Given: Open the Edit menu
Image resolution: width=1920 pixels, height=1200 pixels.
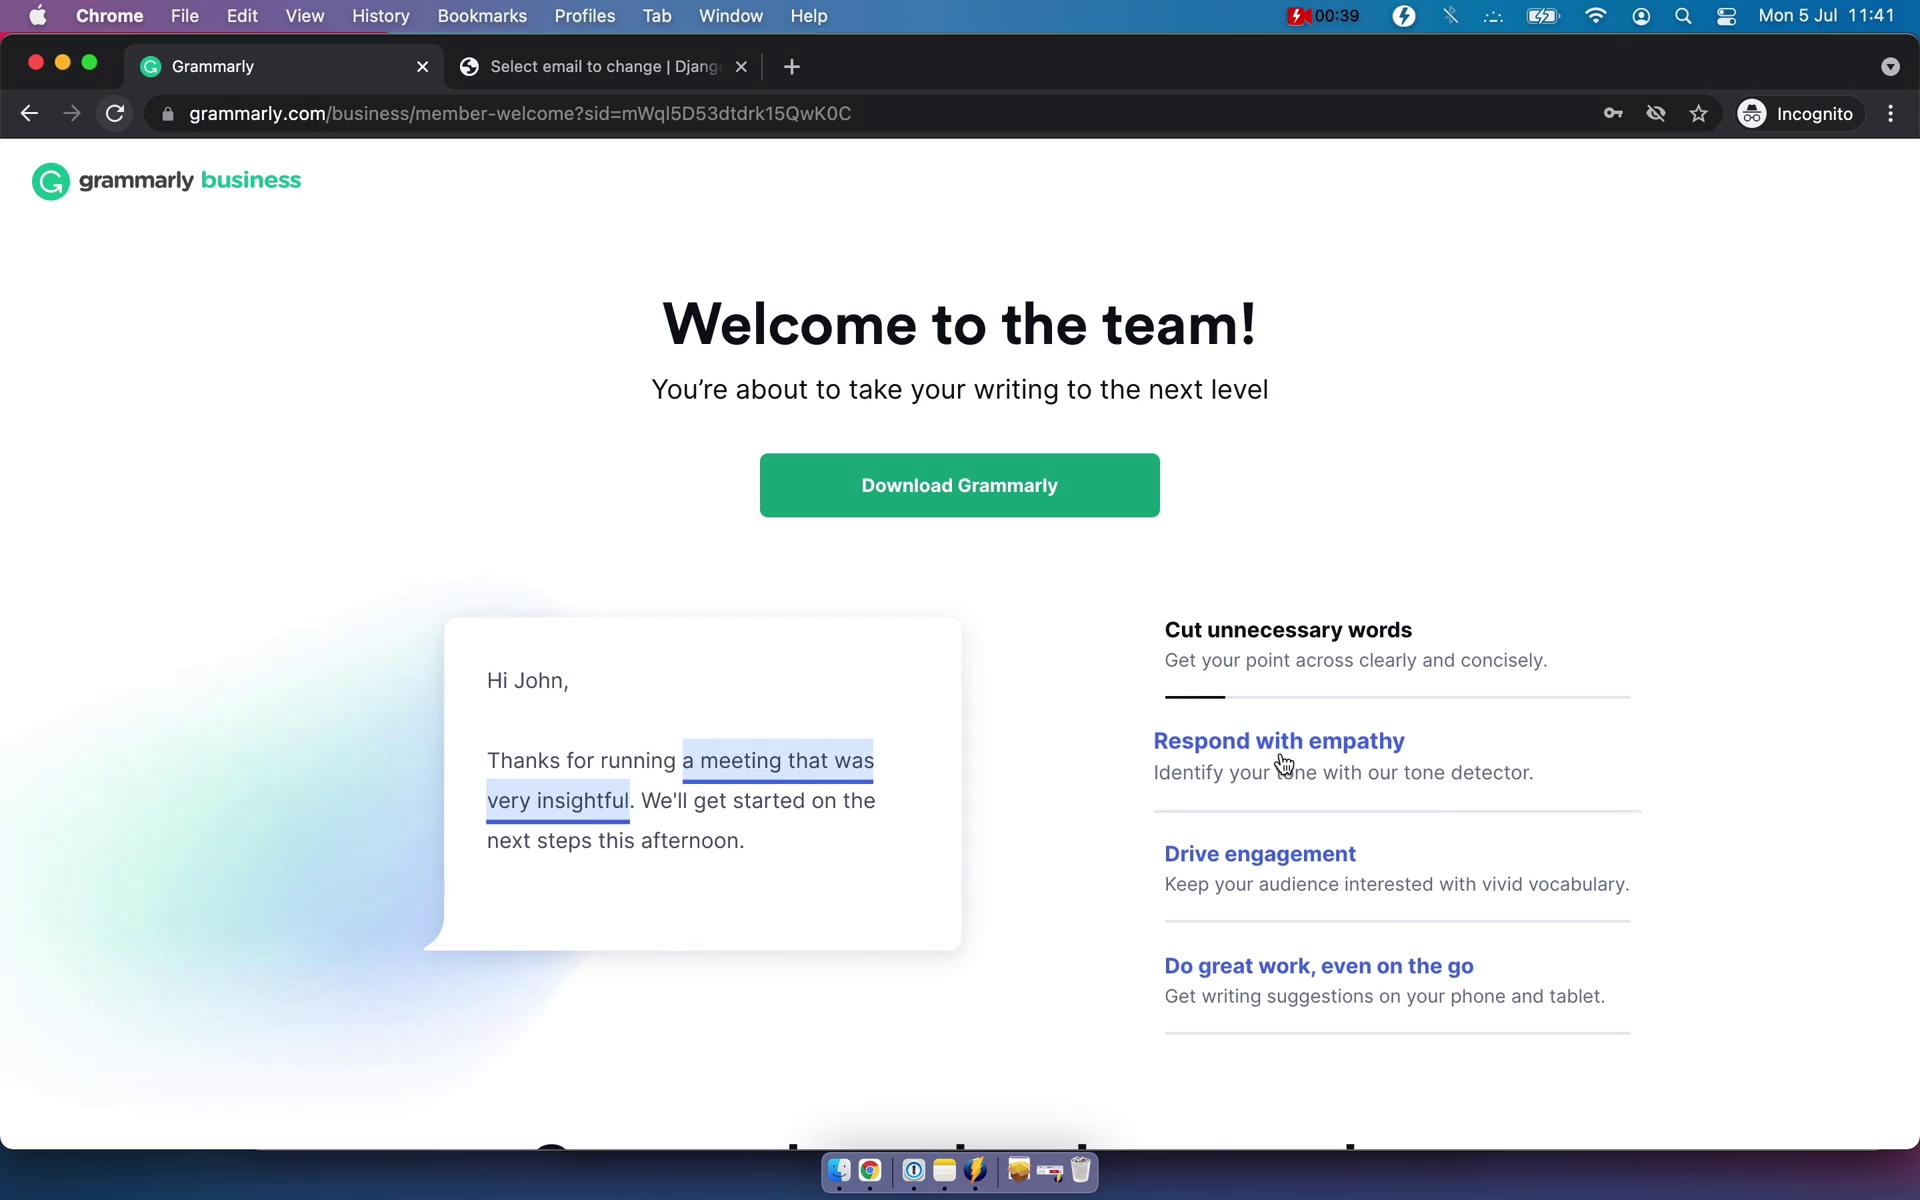Looking at the screenshot, I should point(242,16).
